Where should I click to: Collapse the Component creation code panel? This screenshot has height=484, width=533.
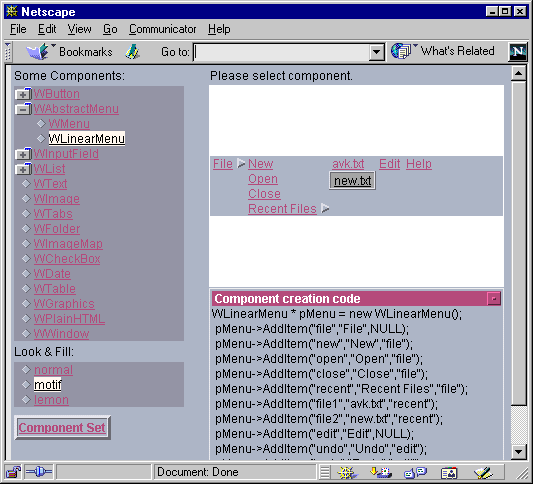pos(494,299)
